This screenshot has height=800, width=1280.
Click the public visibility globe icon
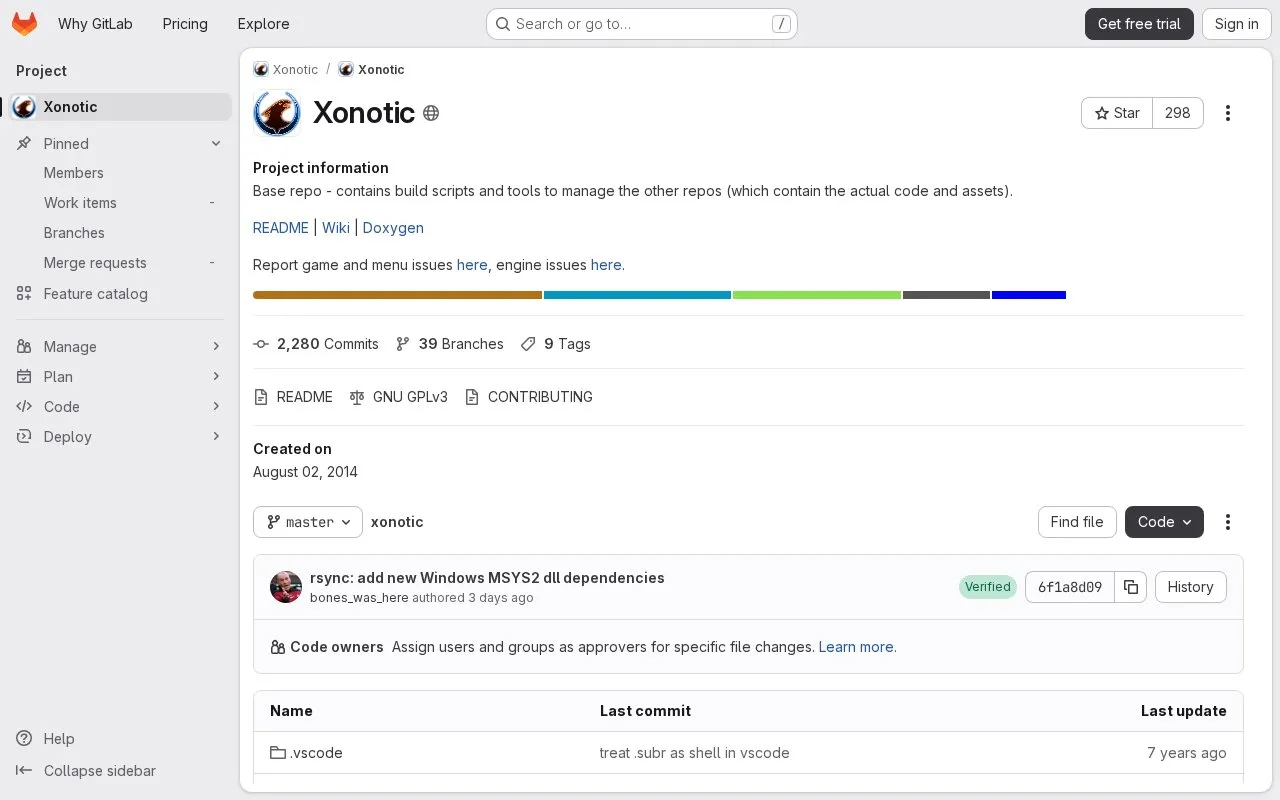(431, 113)
